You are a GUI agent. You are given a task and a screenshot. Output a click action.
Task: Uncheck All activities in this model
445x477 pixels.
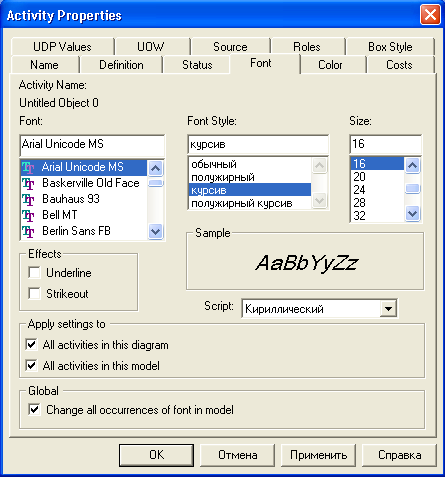click(x=31, y=365)
